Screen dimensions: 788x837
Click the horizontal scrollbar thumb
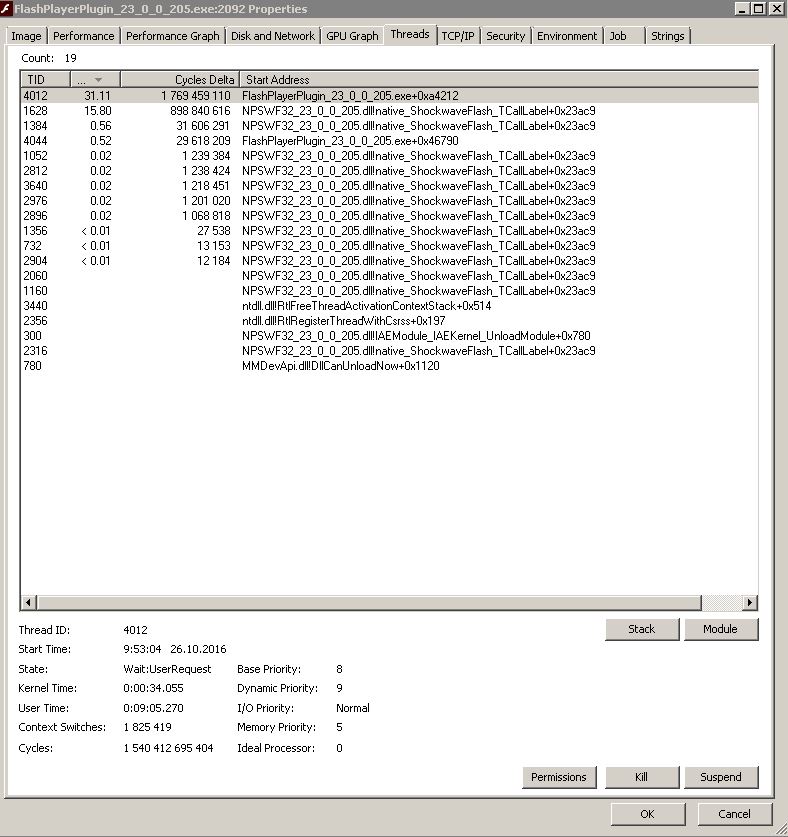pyautogui.click(x=369, y=603)
